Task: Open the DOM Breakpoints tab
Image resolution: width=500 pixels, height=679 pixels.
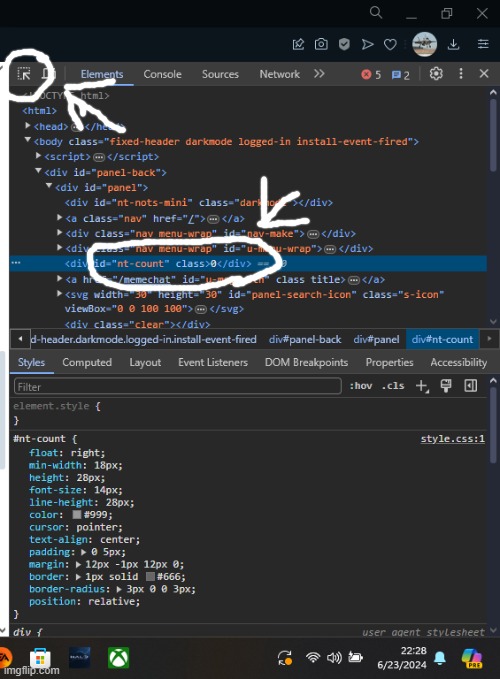Action: 306,362
